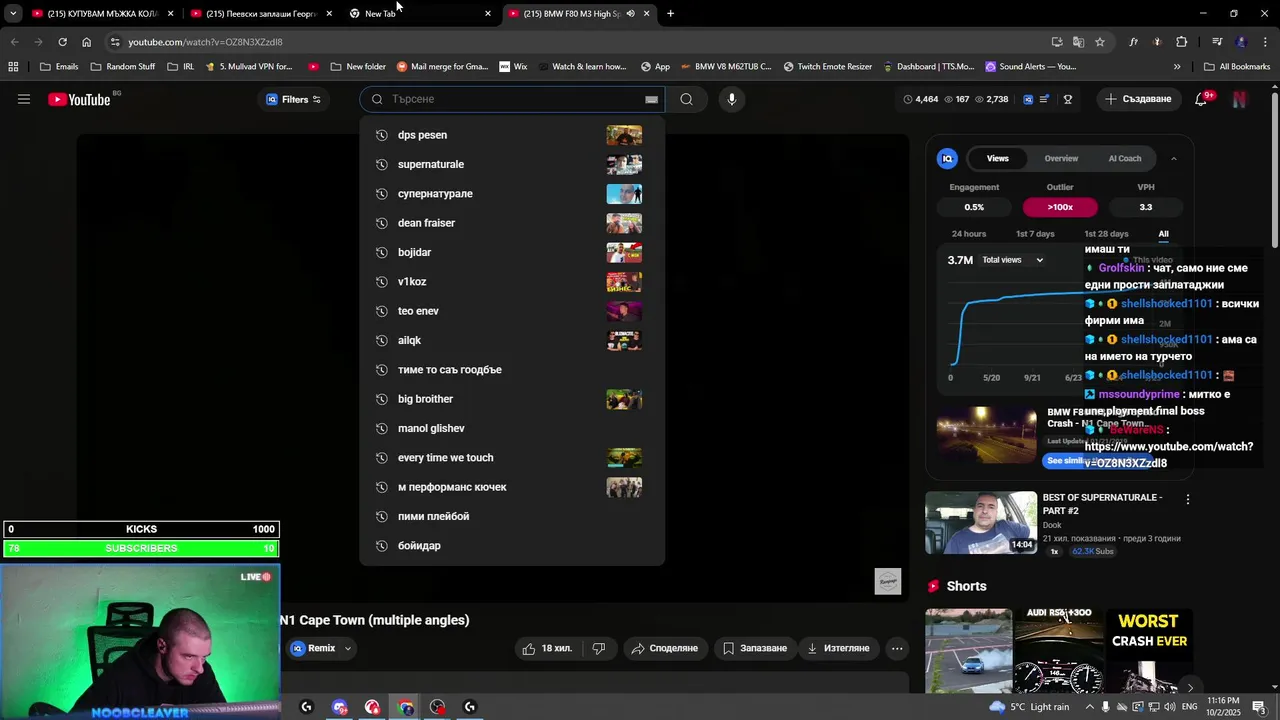Select the 24 hours time range
This screenshot has height=720, width=1280.
coord(969,234)
